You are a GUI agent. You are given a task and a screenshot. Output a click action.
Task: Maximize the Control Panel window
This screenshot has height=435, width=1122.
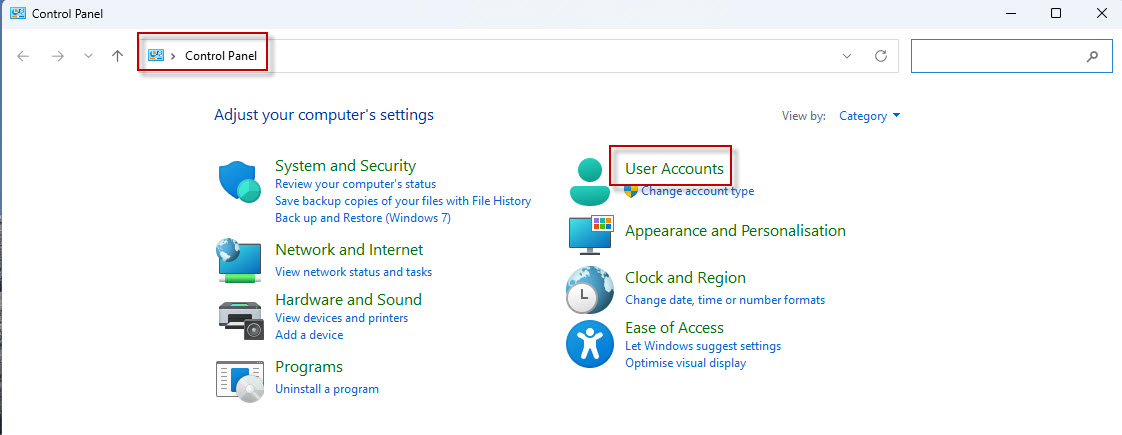click(x=1056, y=13)
